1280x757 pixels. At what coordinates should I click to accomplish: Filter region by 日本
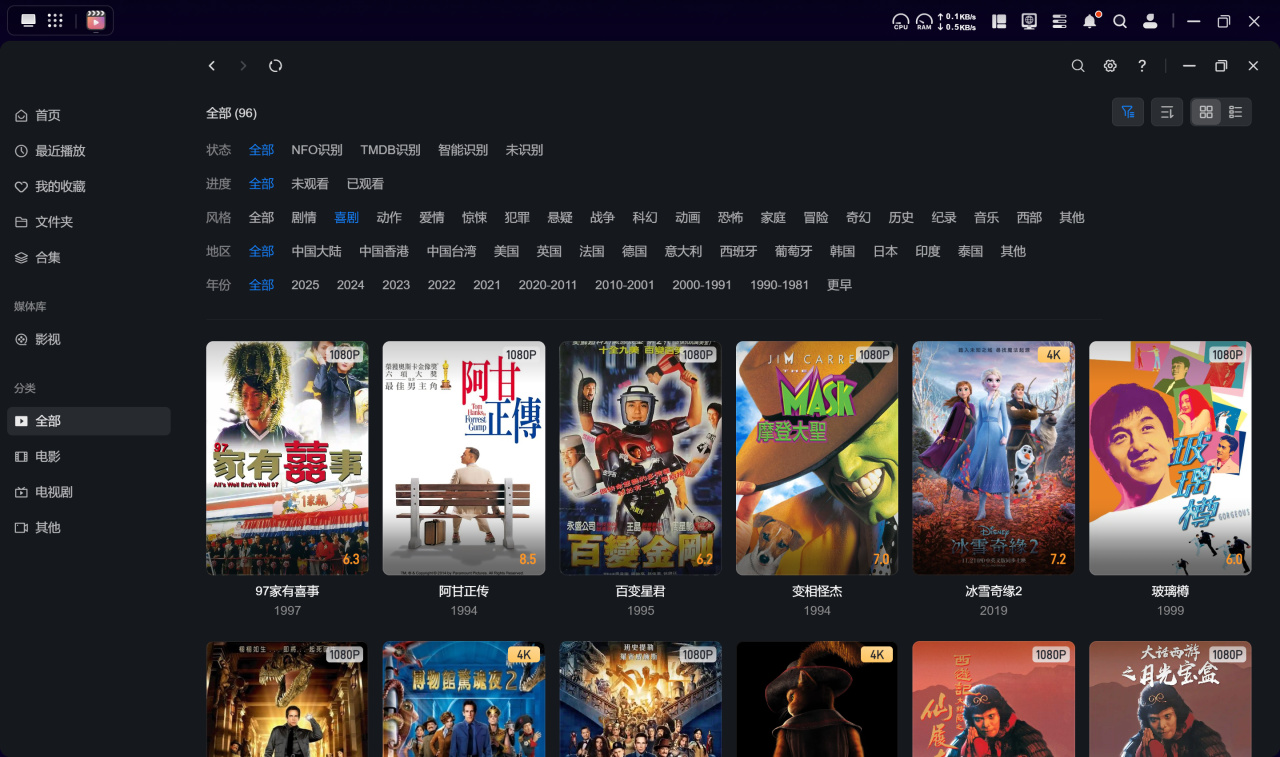tap(885, 251)
